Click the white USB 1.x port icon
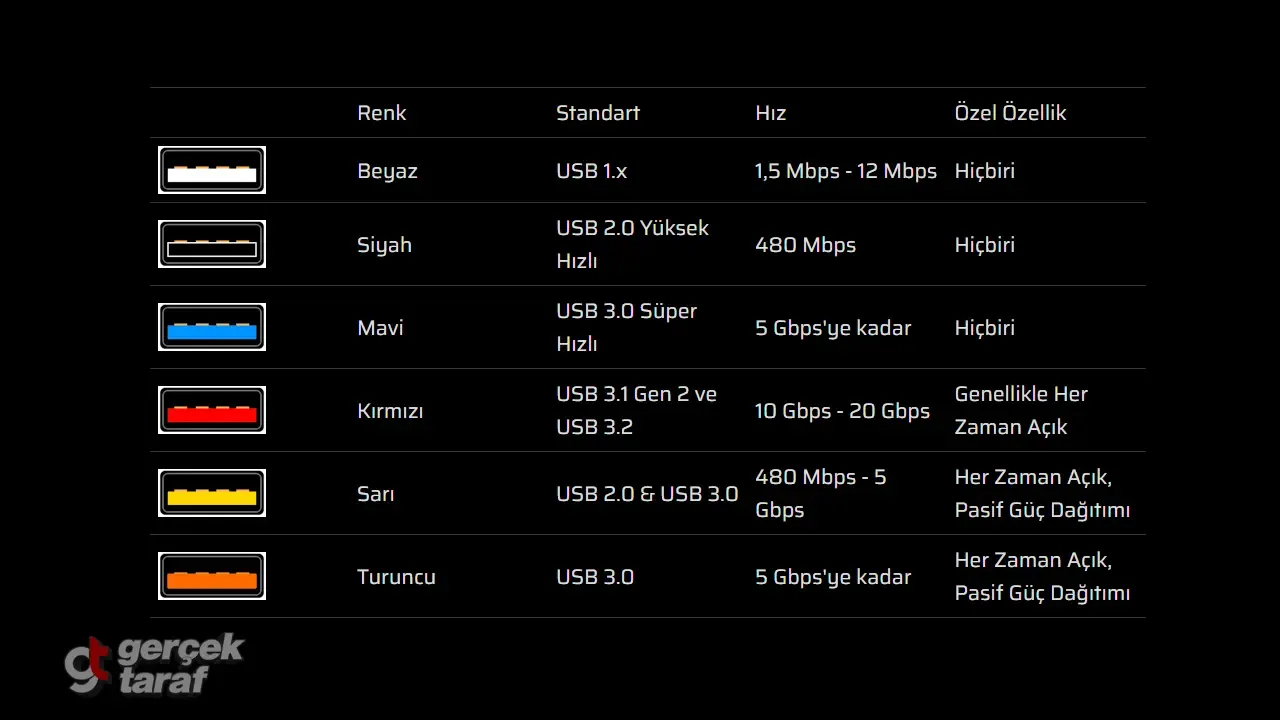1280x720 pixels. (212, 170)
